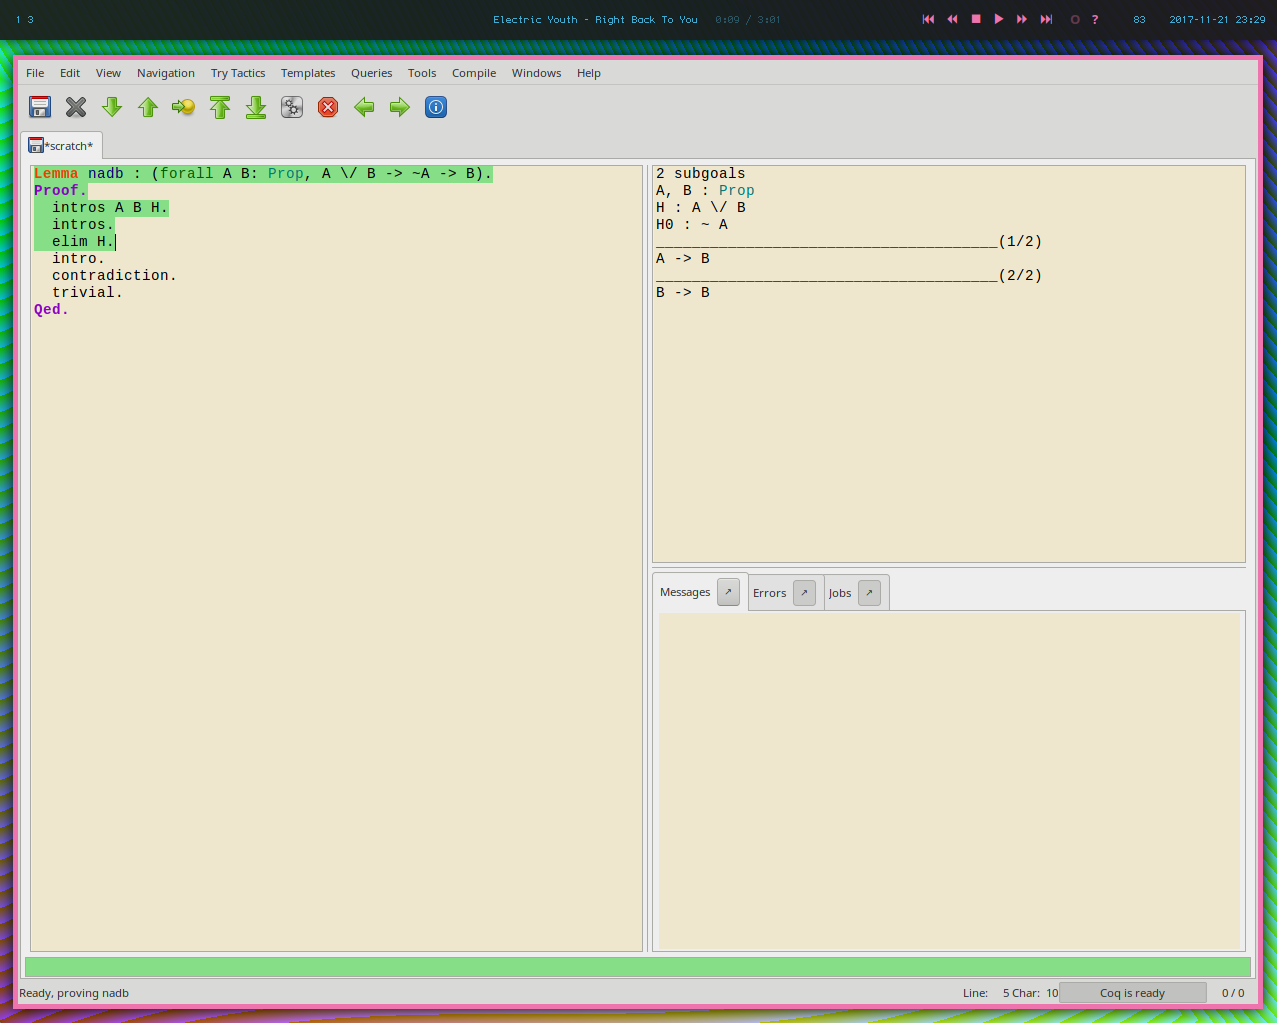This screenshot has height=1023, width=1277.
Task: Click the gears fully-check icon
Action: (292, 107)
